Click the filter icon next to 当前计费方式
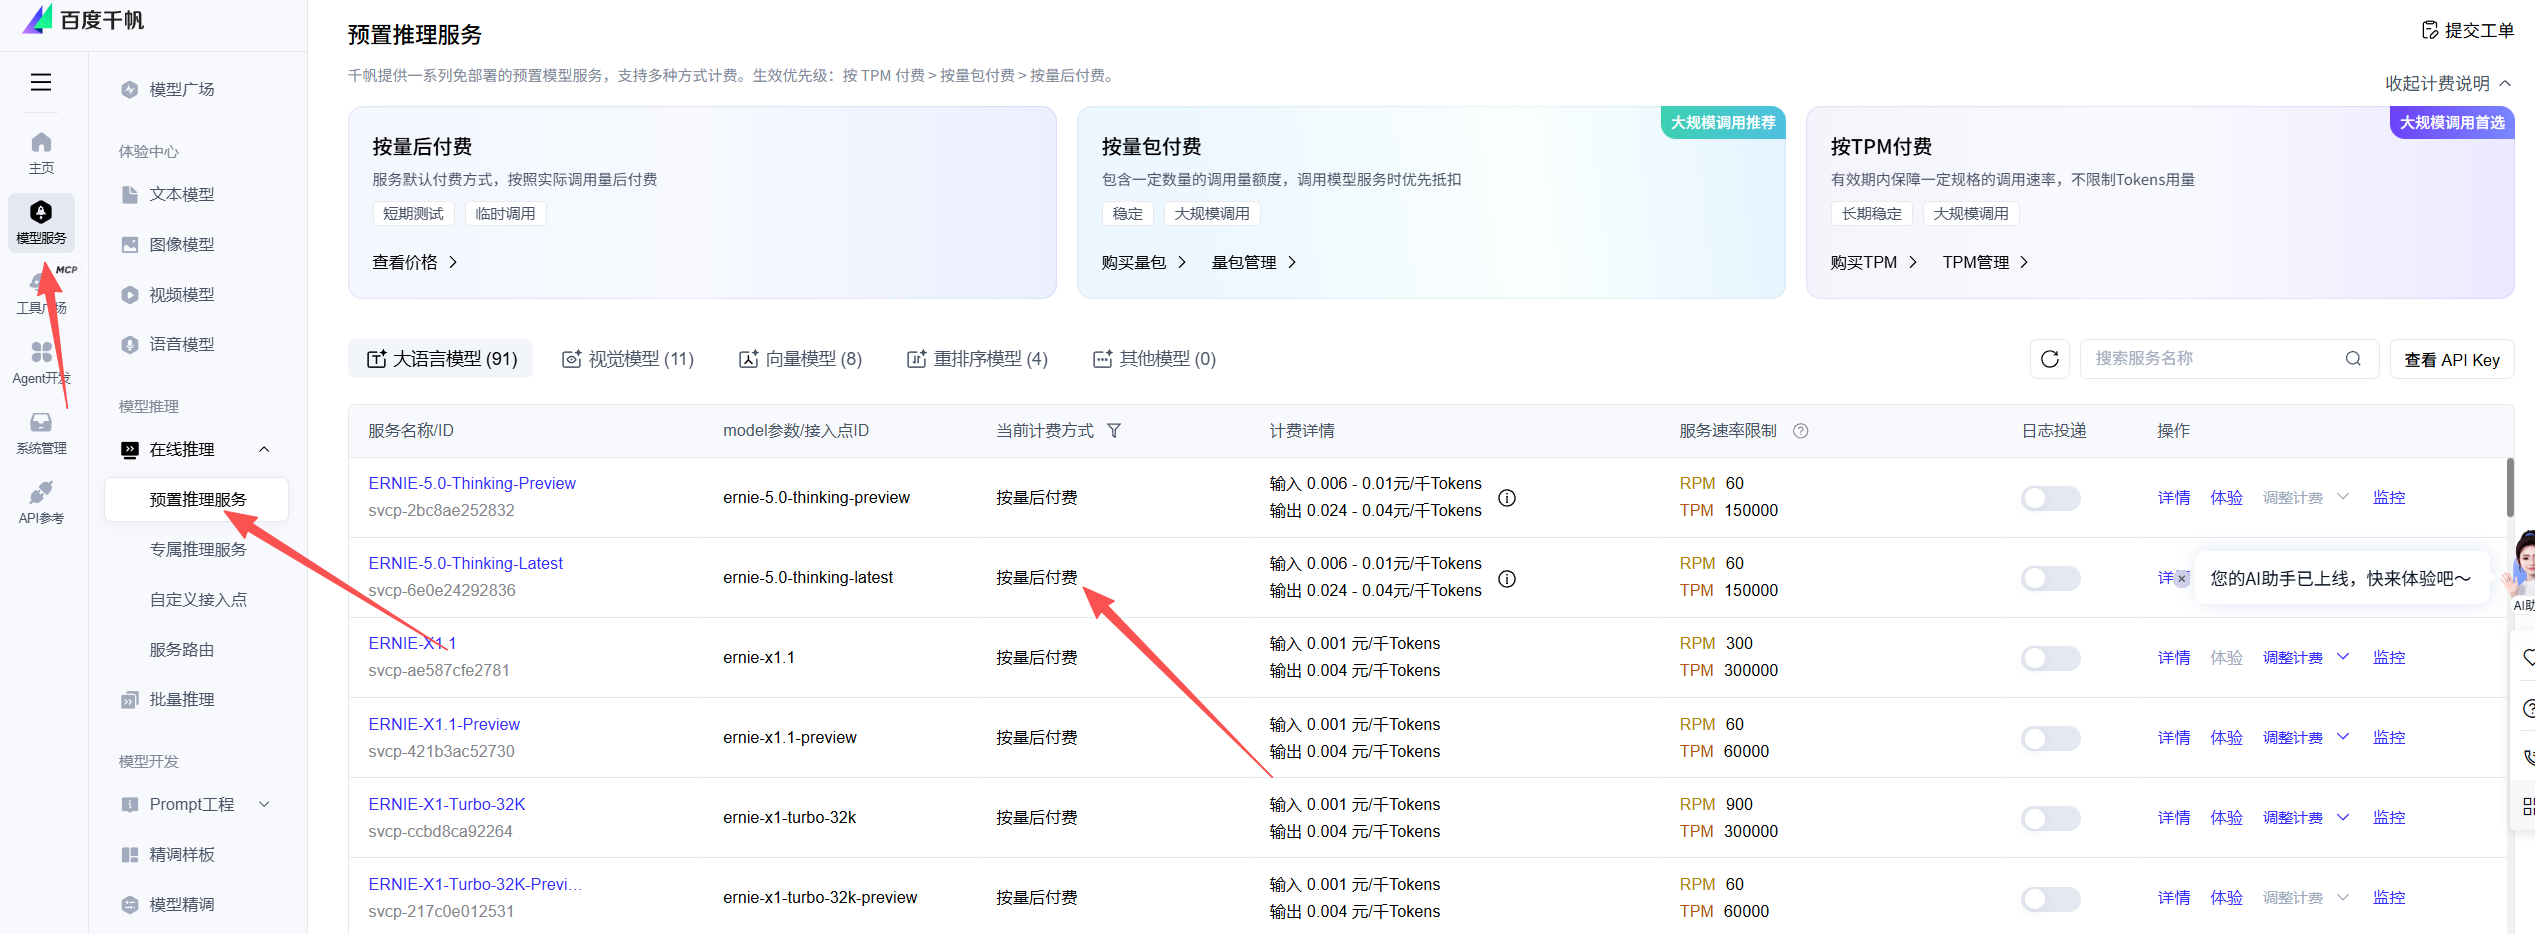This screenshot has width=2535, height=934. [1114, 431]
